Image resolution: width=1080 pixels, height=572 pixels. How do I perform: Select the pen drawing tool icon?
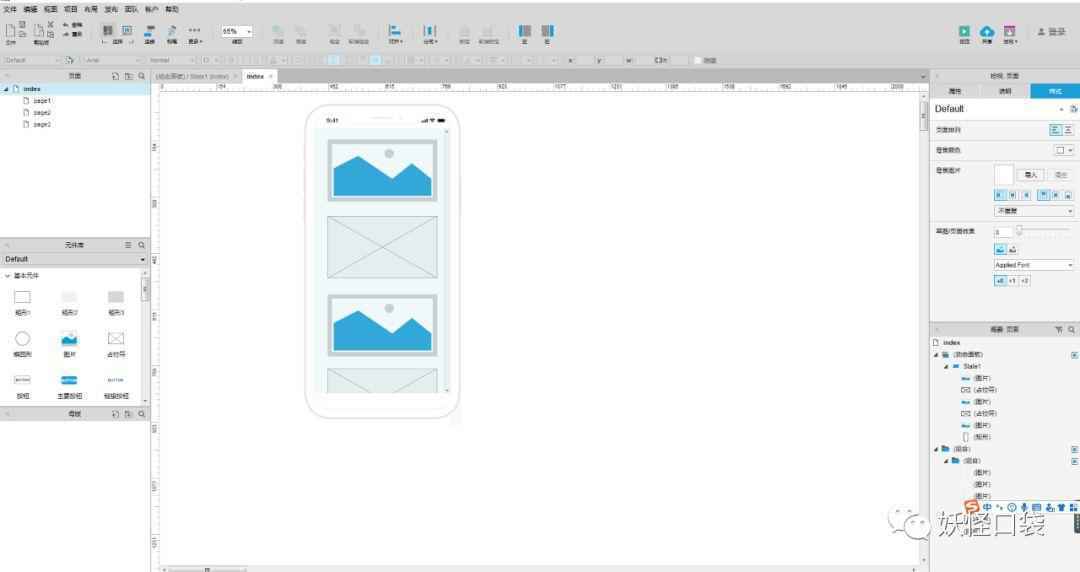tap(172, 31)
